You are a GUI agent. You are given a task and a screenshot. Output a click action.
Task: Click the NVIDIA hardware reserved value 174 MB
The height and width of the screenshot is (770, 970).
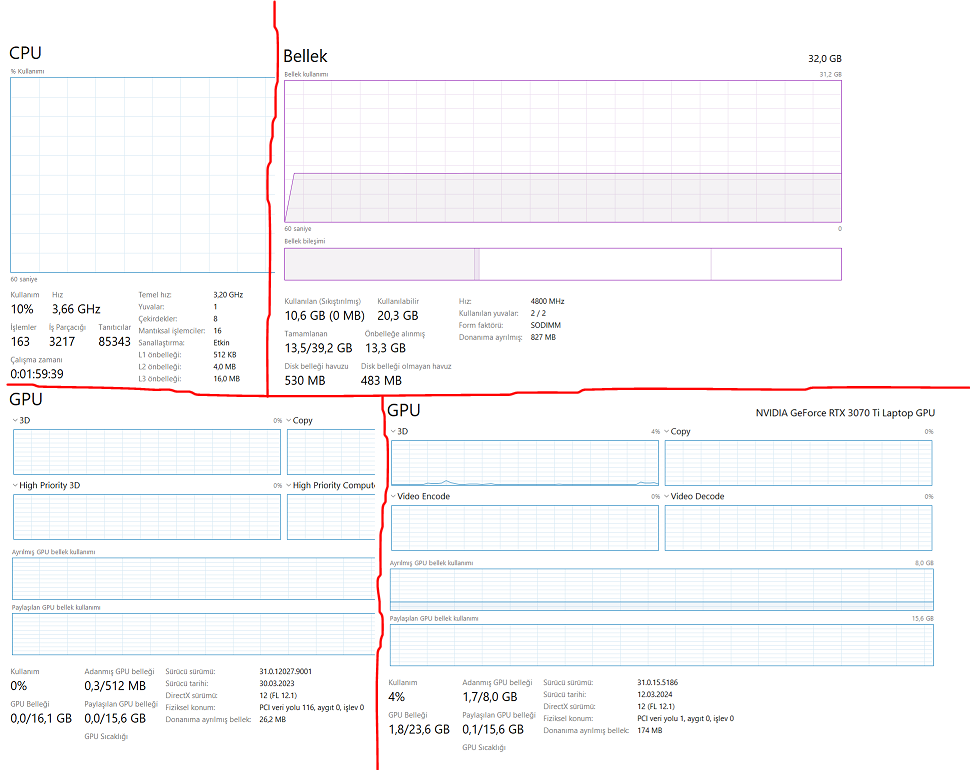point(650,730)
